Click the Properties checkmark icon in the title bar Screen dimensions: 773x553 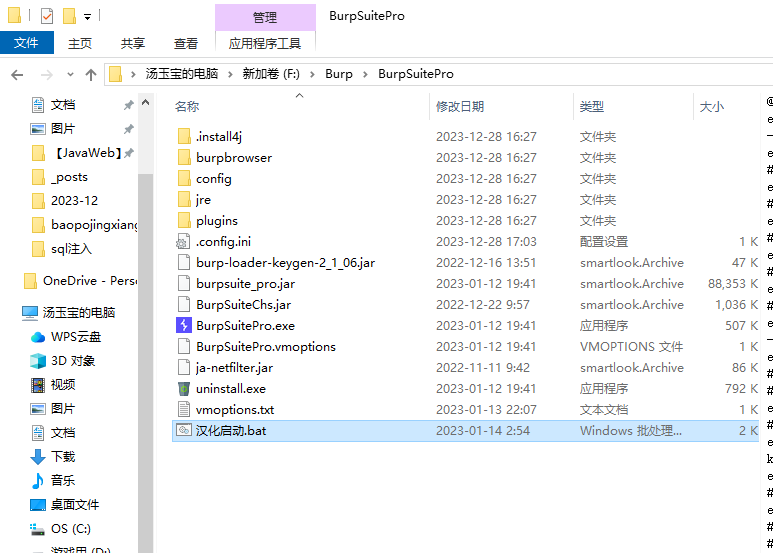click(x=46, y=16)
